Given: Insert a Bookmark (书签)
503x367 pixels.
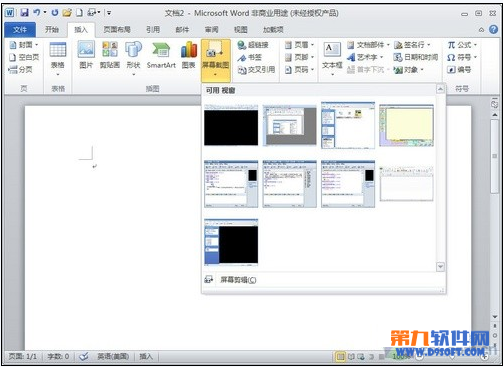Looking at the screenshot, I should 249,57.
